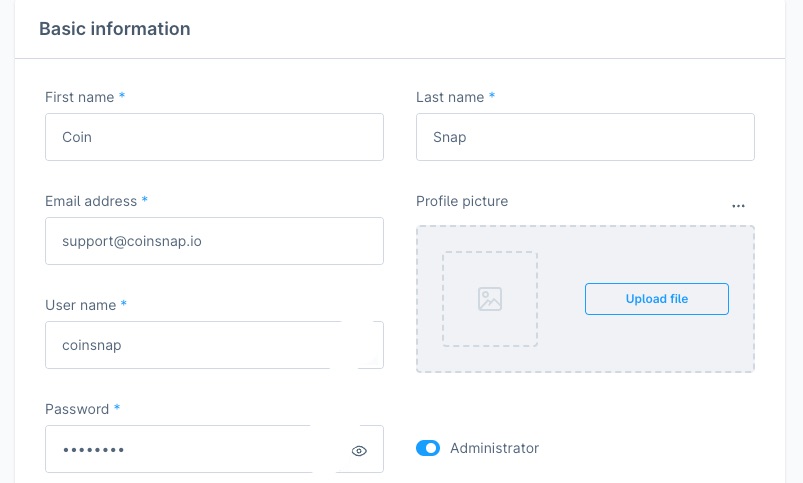
Task: Click the Password label text
Action: coord(77,409)
